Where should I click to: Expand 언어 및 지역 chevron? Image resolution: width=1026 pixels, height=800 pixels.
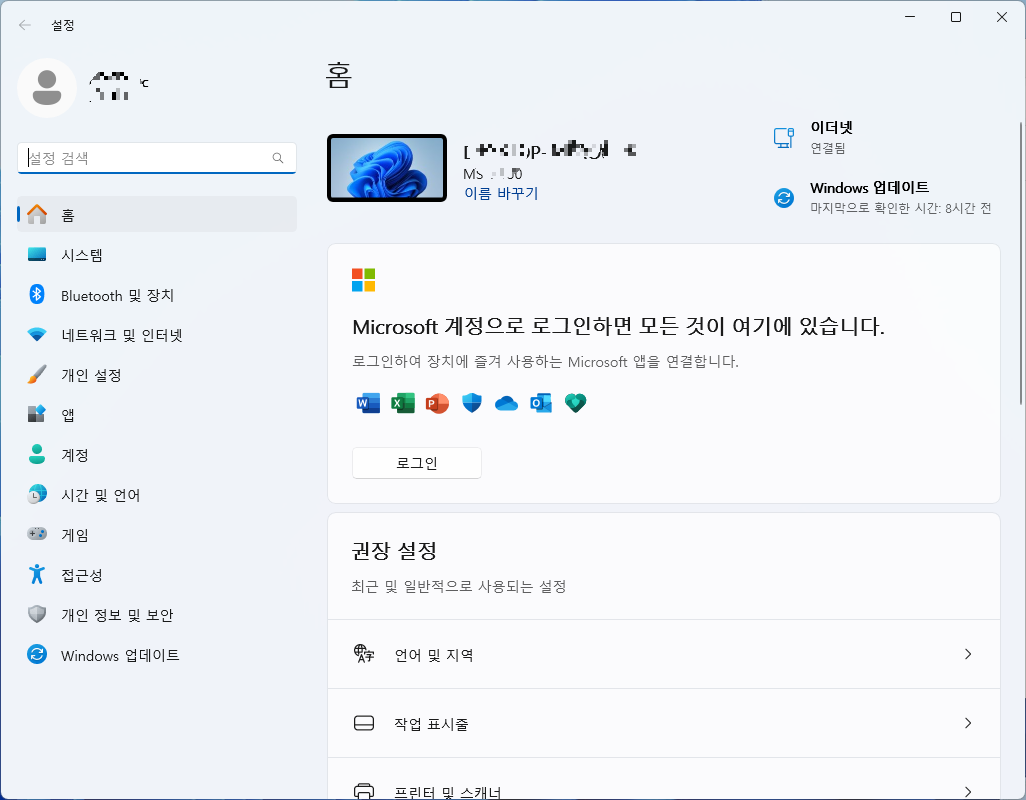[x=968, y=654]
